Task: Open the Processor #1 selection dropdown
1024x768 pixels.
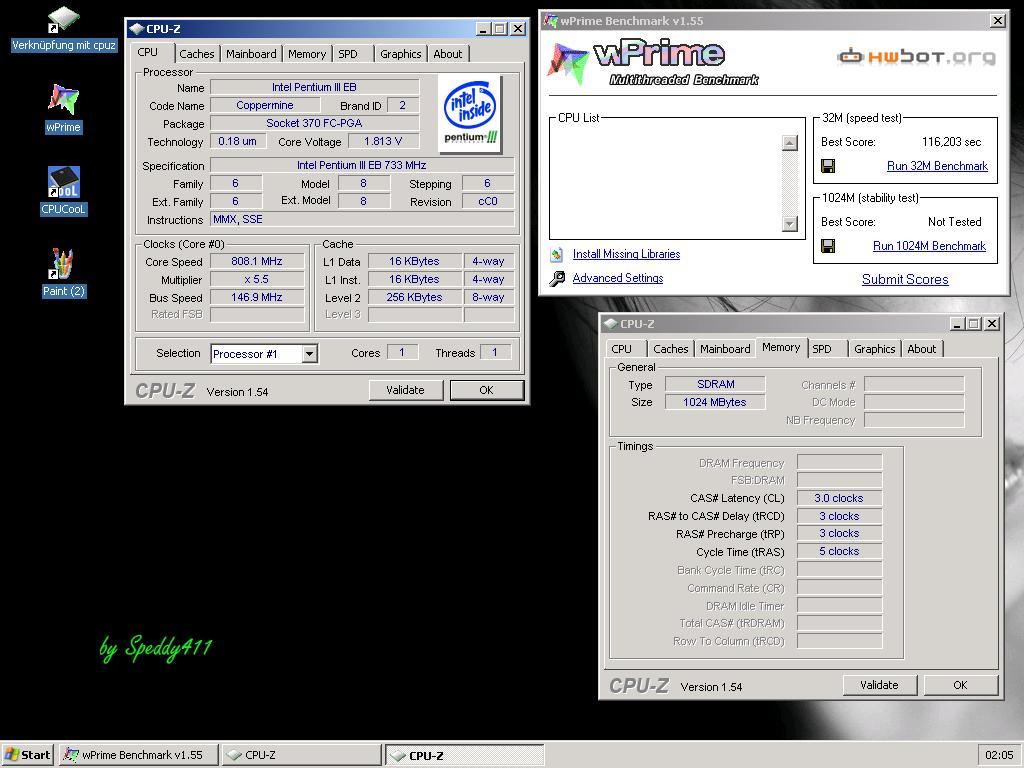Action: 310,353
